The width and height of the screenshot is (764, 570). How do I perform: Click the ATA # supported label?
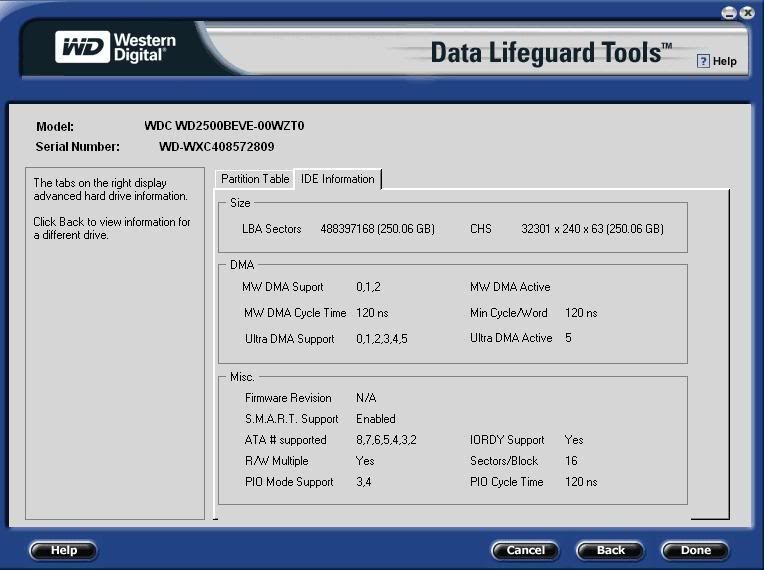(x=286, y=440)
